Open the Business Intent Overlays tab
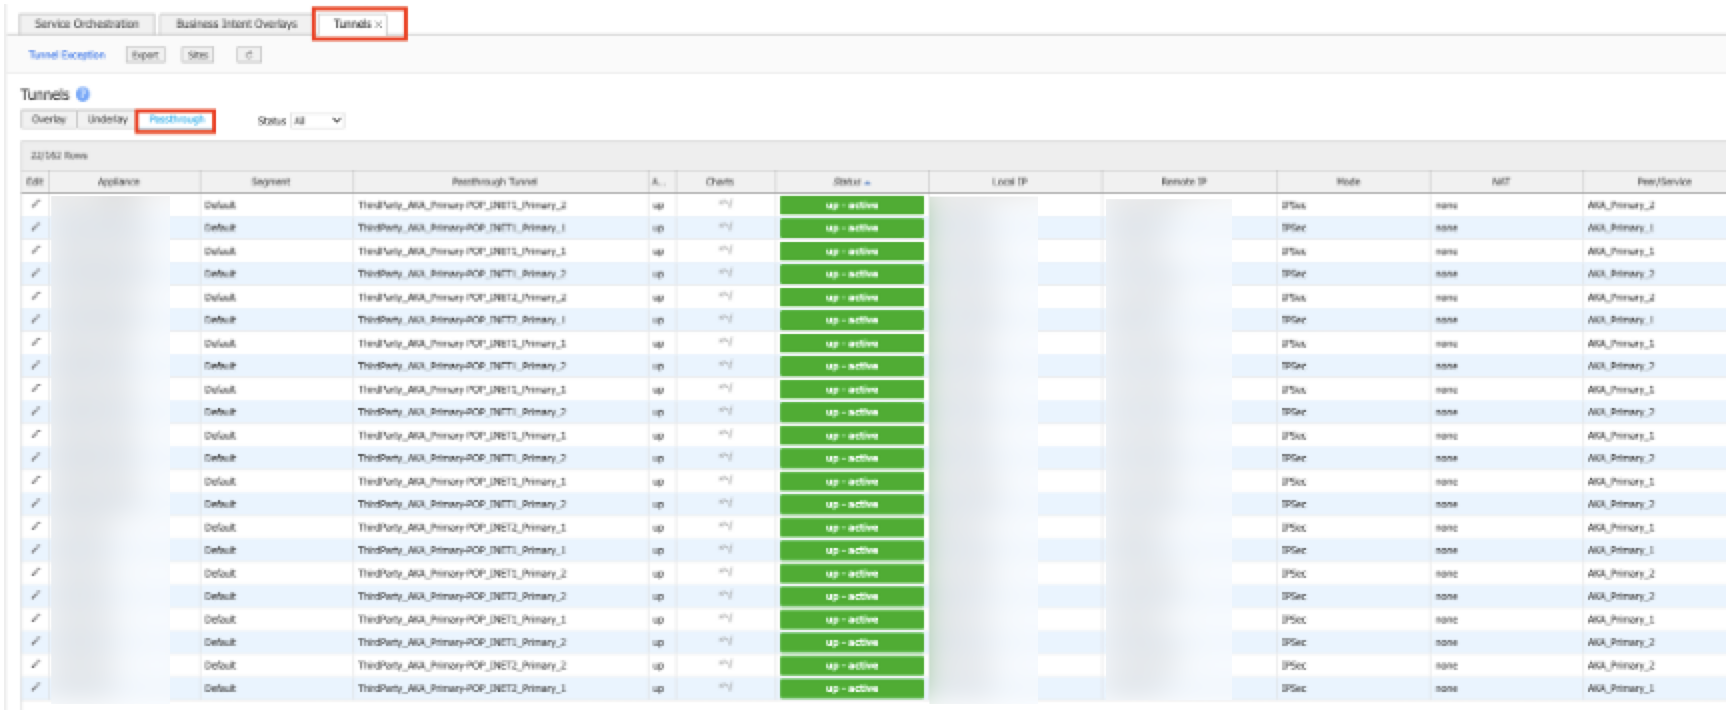This screenshot has width=1726, height=710. click(x=236, y=23)
